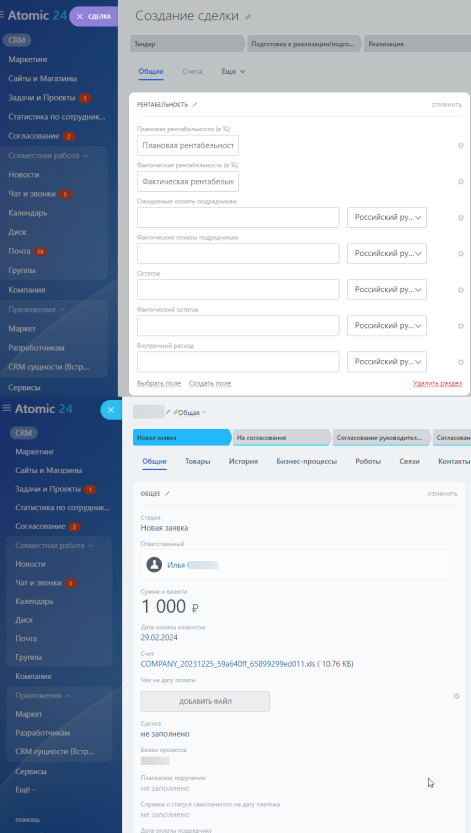
Task: Open gear settings for Плановая рентабельность field
Action: point(461,146)
